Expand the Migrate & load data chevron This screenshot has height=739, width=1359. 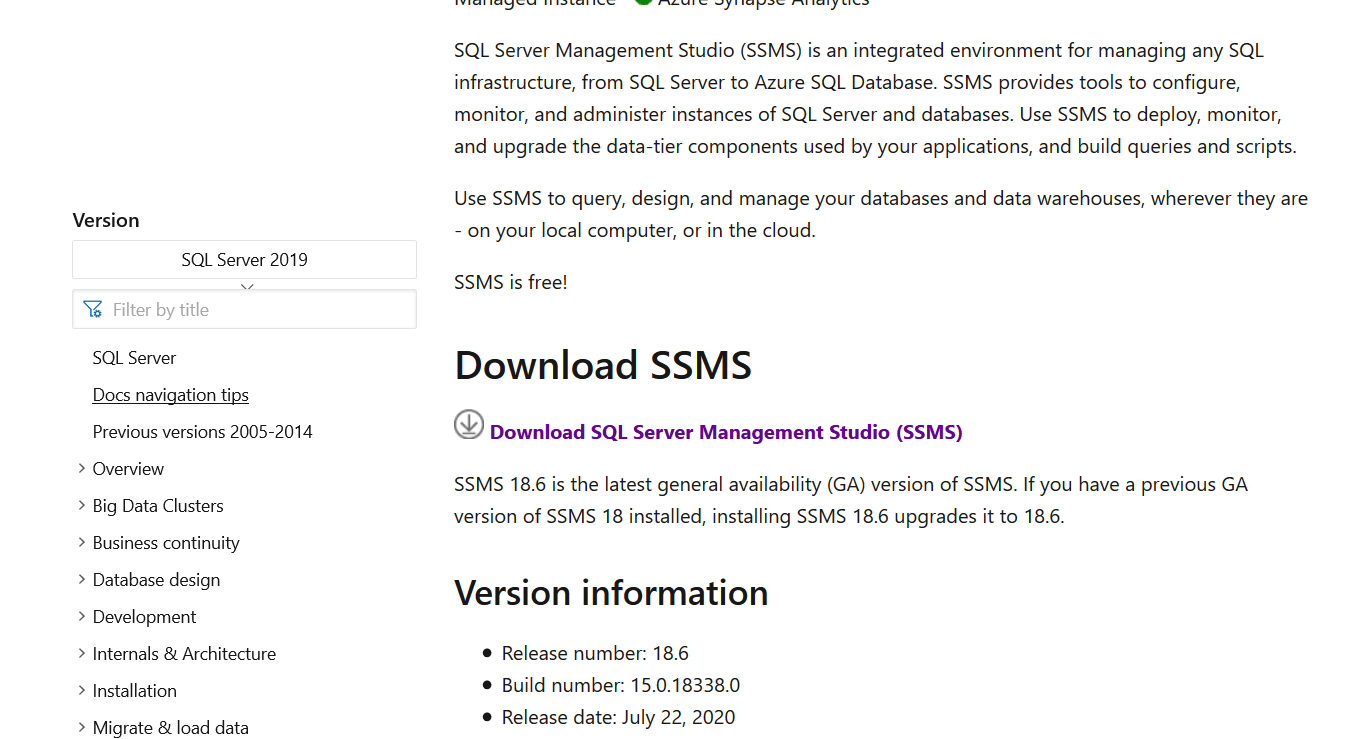pos(81,727)
